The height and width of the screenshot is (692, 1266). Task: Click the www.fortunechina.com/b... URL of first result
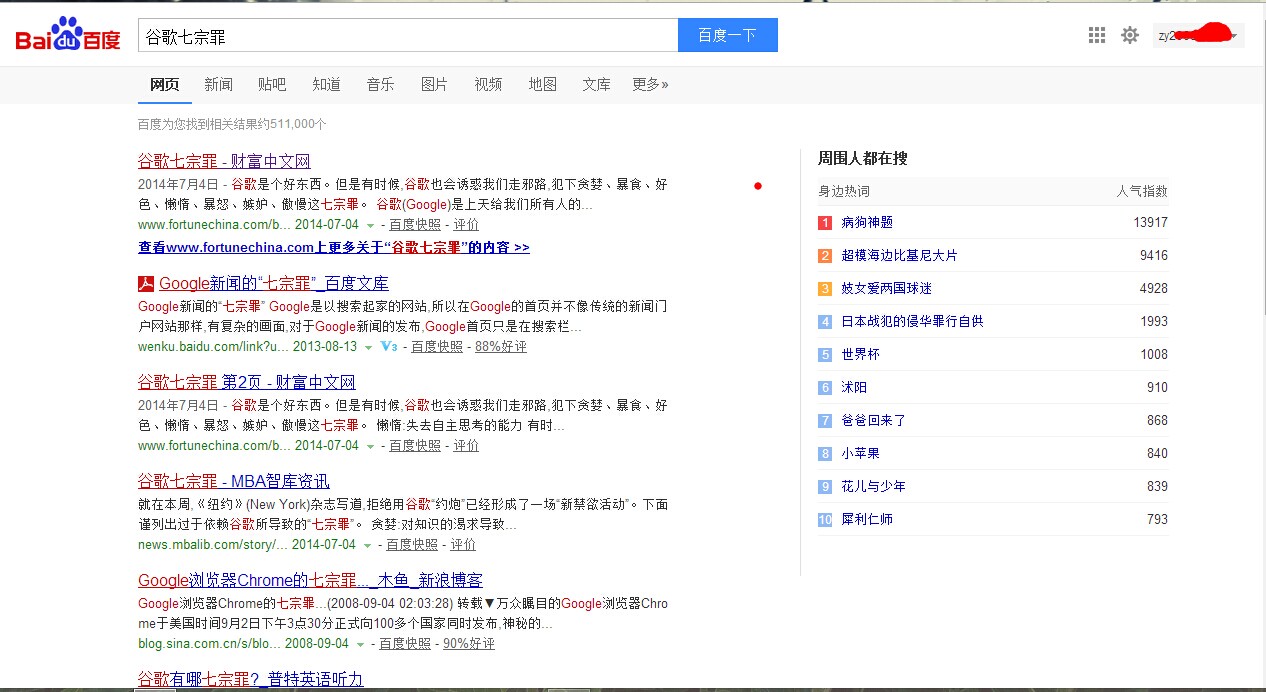point(214,225)
